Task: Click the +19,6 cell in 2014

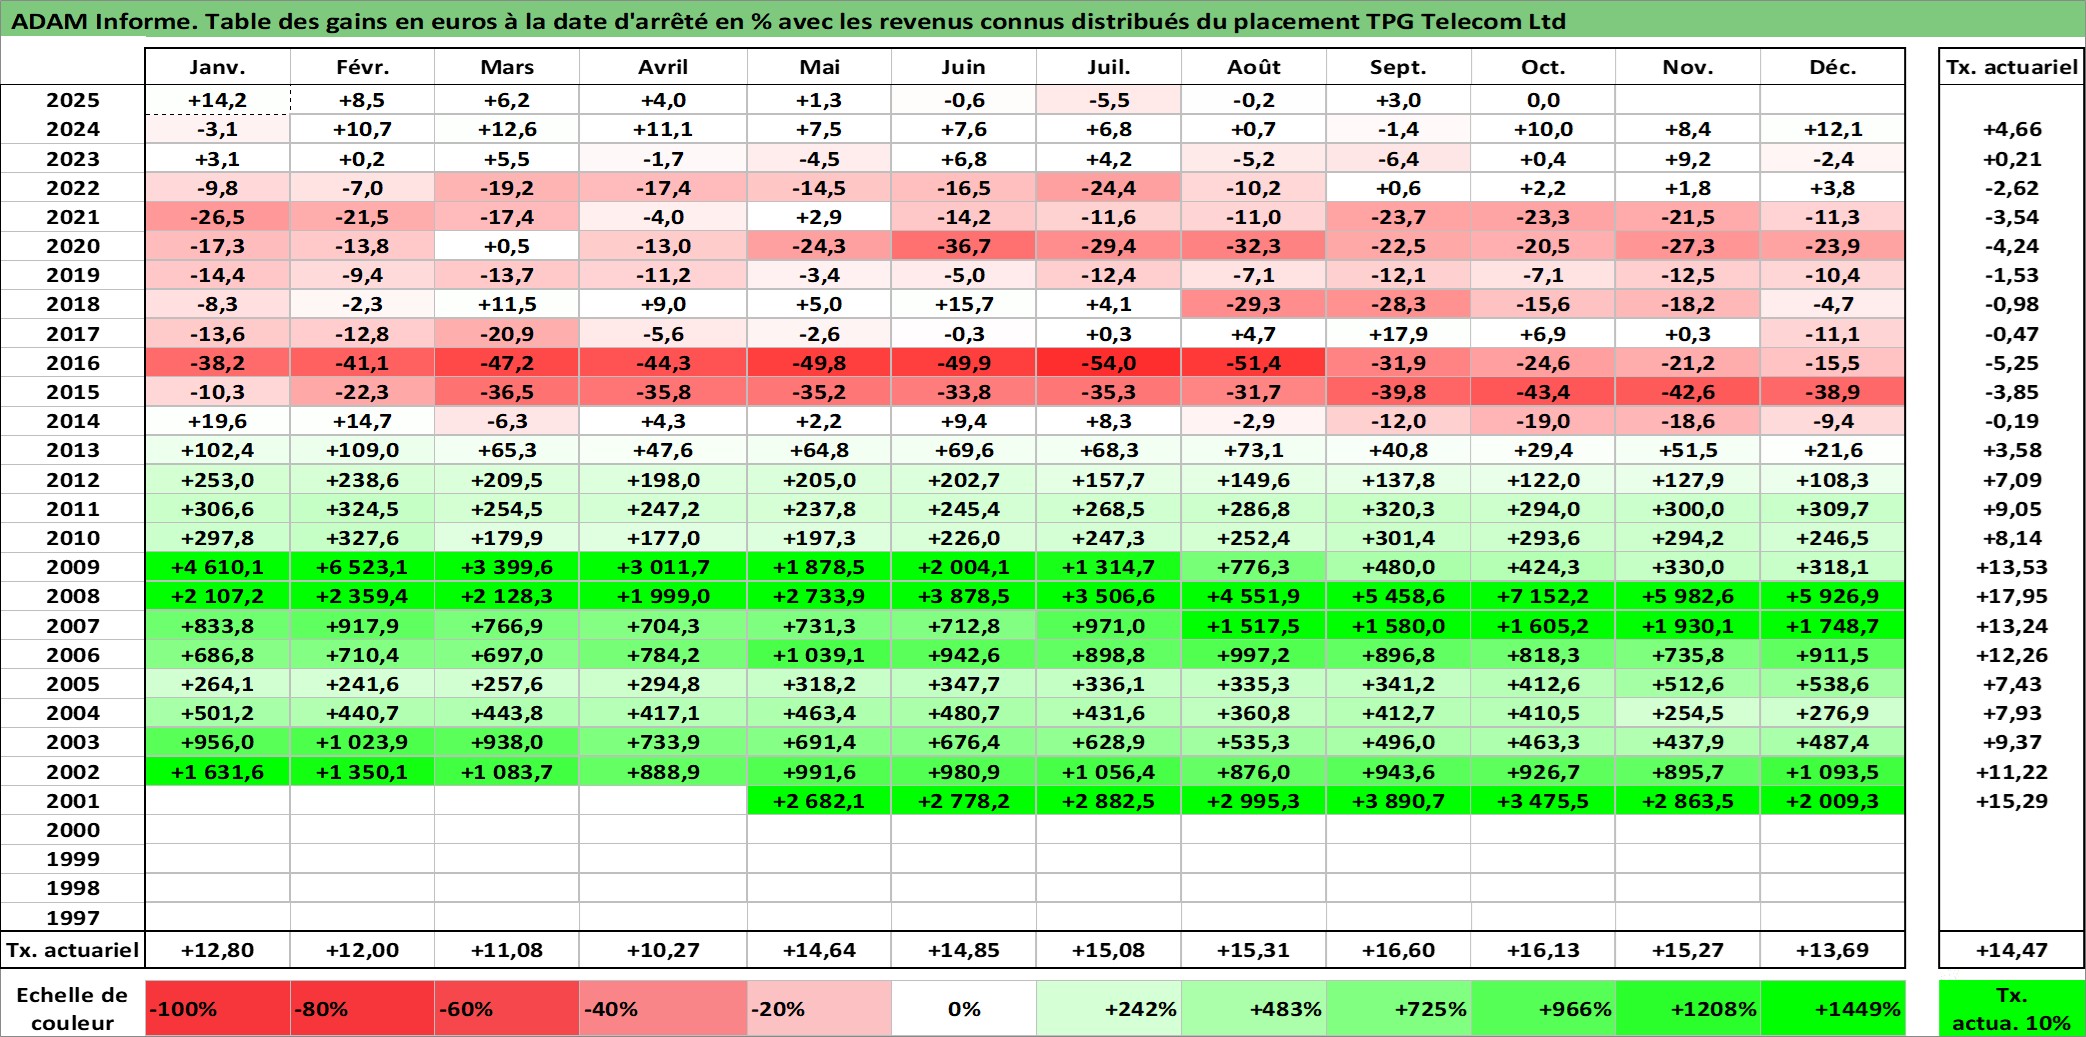Action: (218, 421)
